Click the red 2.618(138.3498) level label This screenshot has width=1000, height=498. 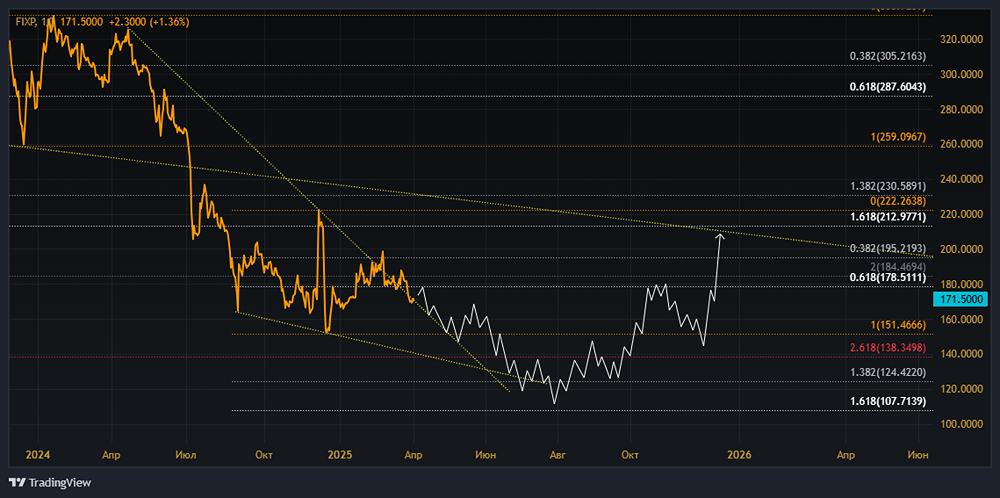886,347
